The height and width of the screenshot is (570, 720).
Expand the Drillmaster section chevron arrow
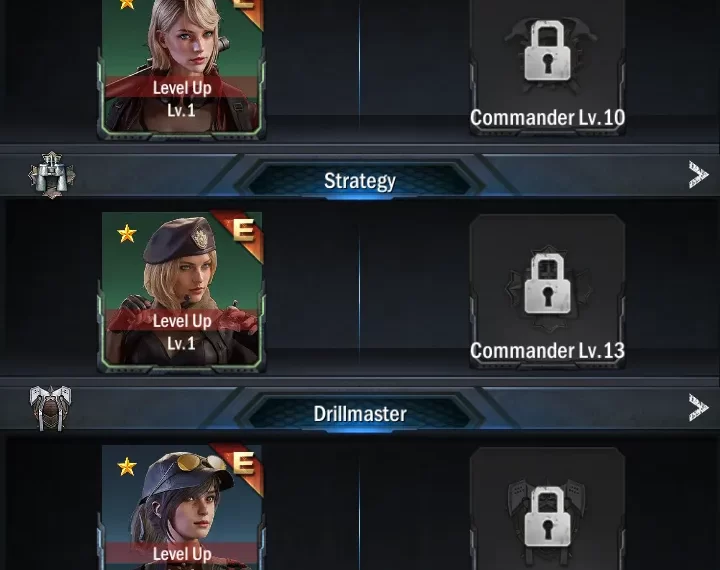(698, 408)
